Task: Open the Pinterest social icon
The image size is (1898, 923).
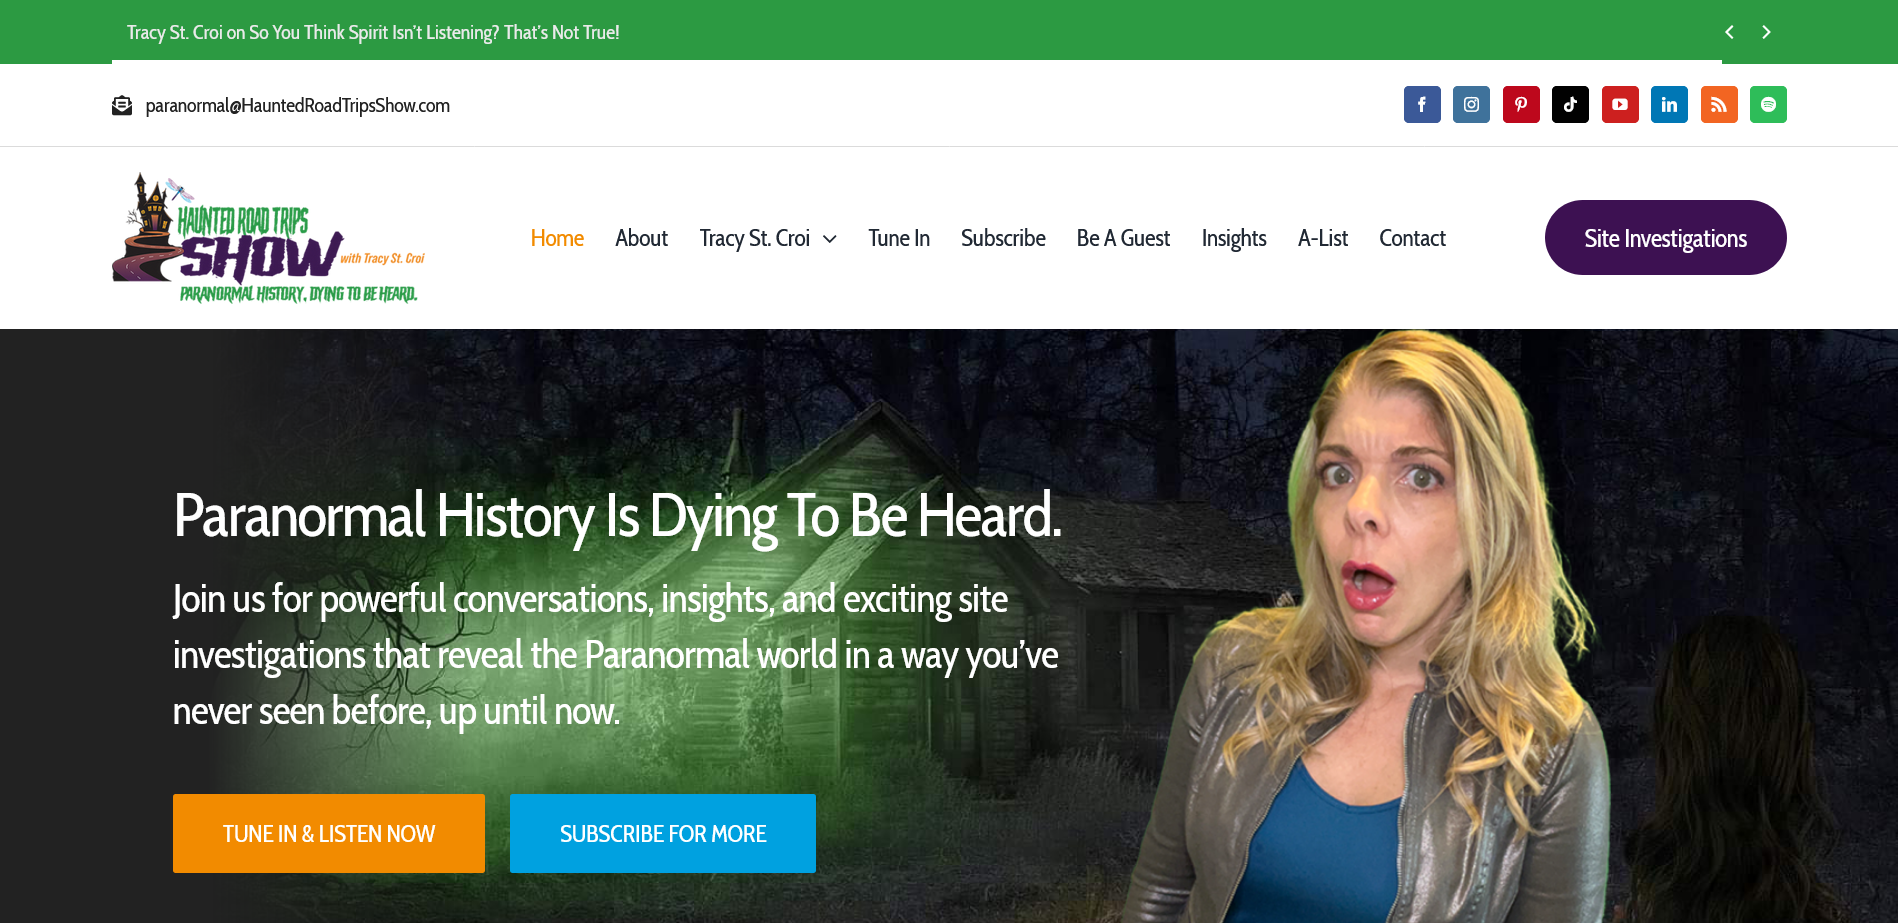Action: (x=1521, y=105)
